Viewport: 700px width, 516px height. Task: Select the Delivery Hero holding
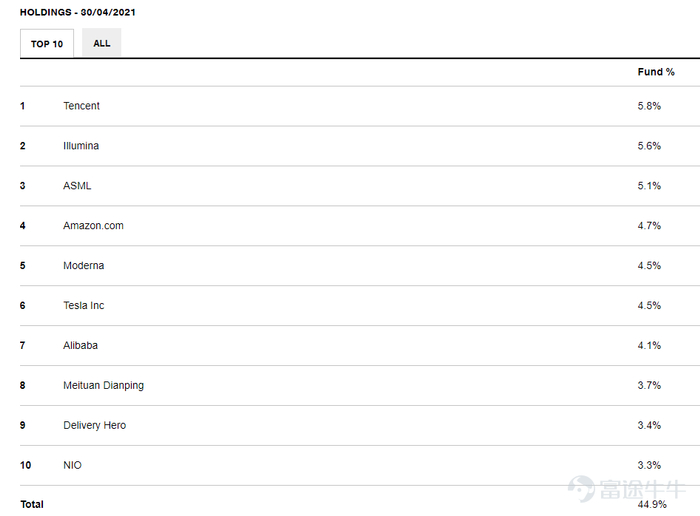pos(94,426)
